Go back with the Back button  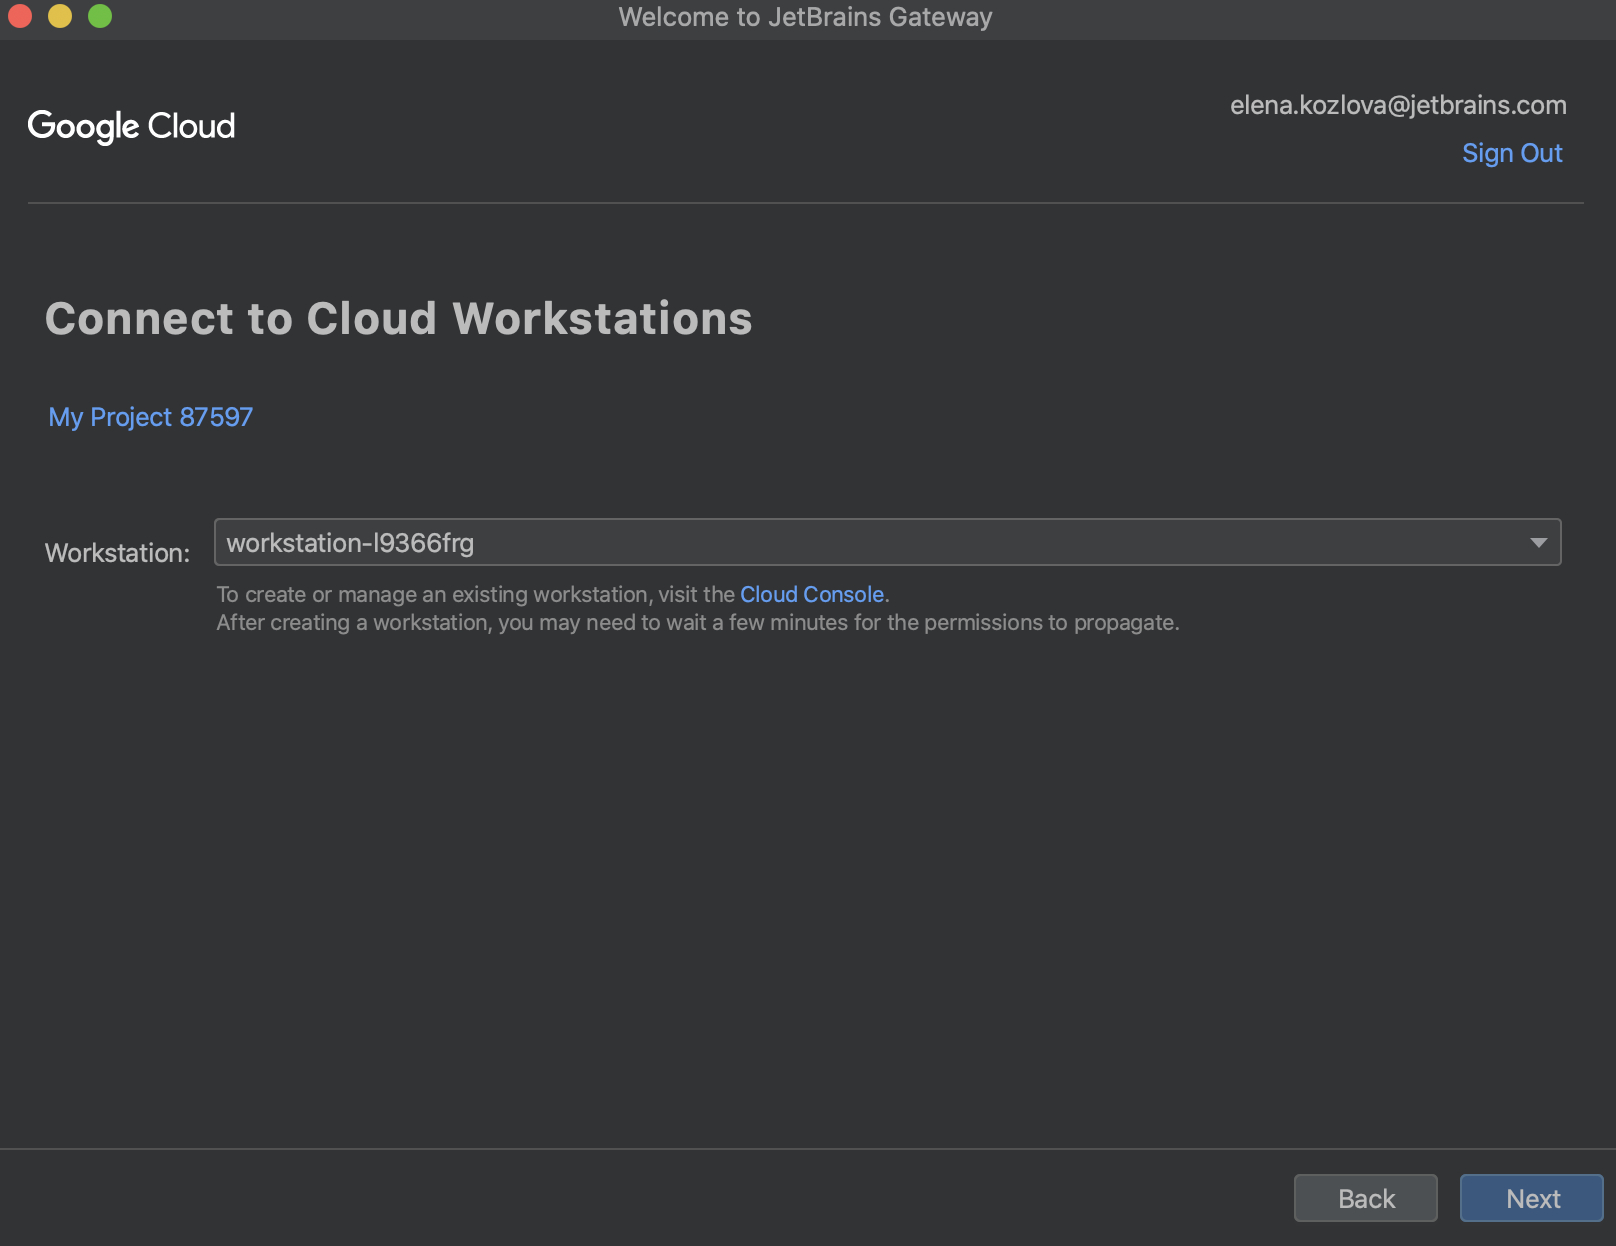coord(1365,1198)
